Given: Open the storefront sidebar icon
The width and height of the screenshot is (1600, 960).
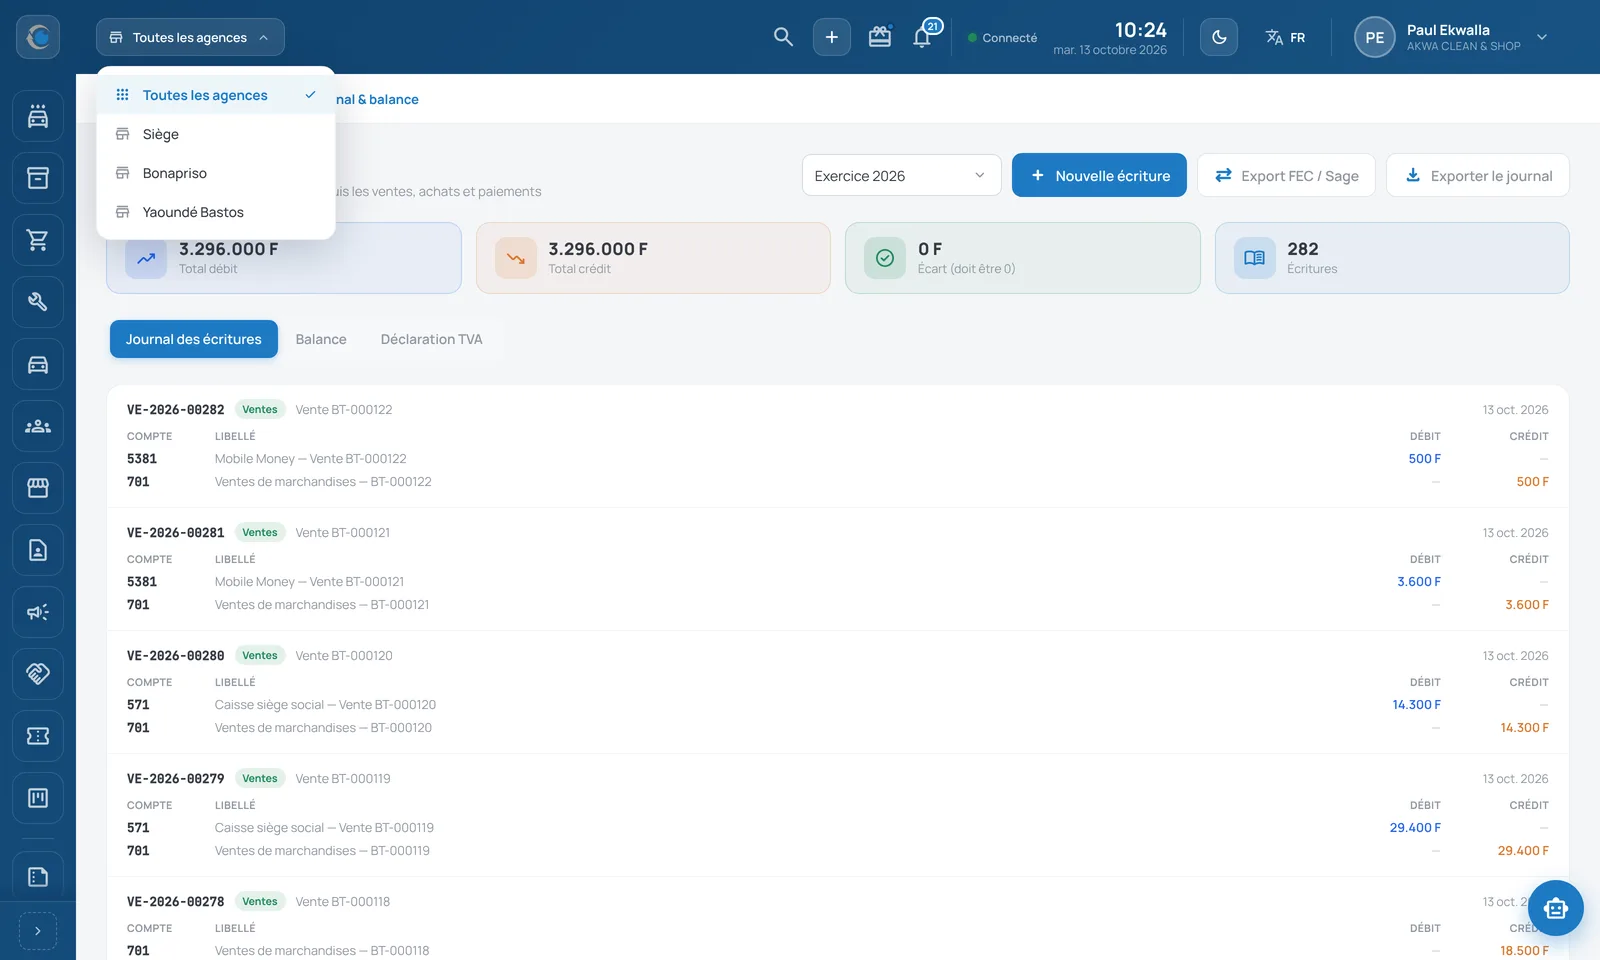Looking at the screenshot, I should pos(38,488).
